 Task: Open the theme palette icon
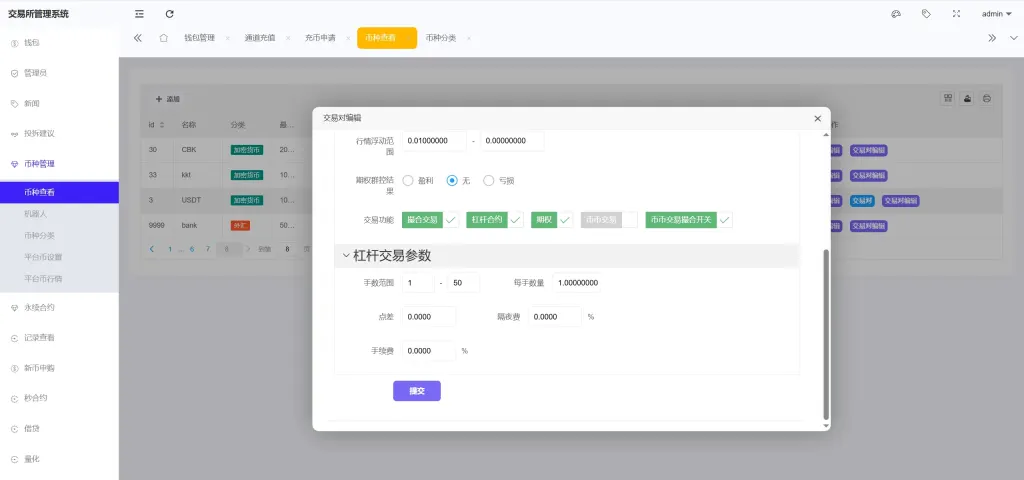click(x=896, y=14)
